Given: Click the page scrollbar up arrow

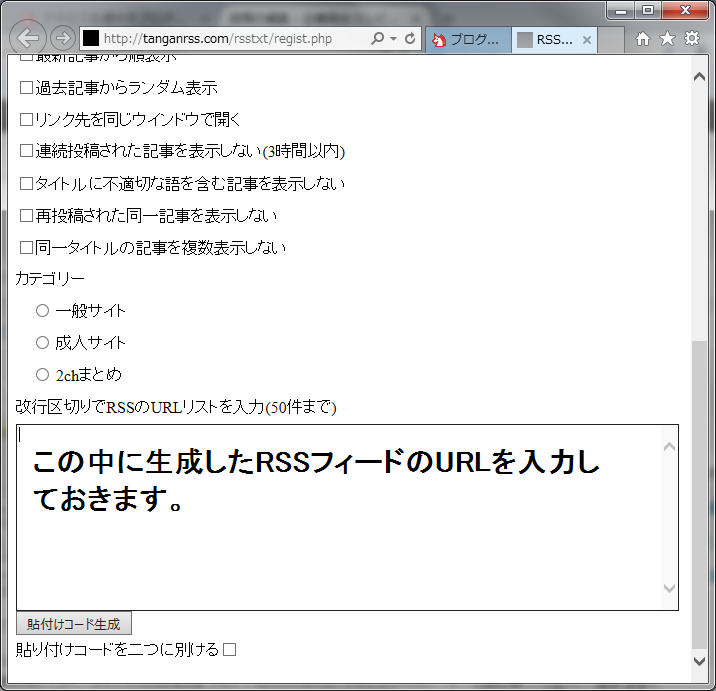Looking at the screenshot, I should (x=700, y=77).
